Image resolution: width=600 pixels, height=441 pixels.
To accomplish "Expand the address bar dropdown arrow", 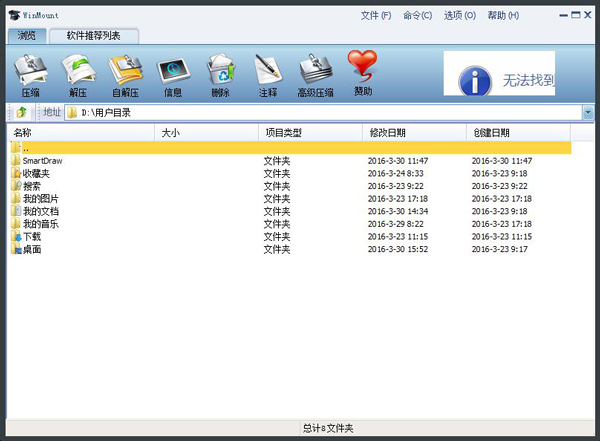I will 588,113.
